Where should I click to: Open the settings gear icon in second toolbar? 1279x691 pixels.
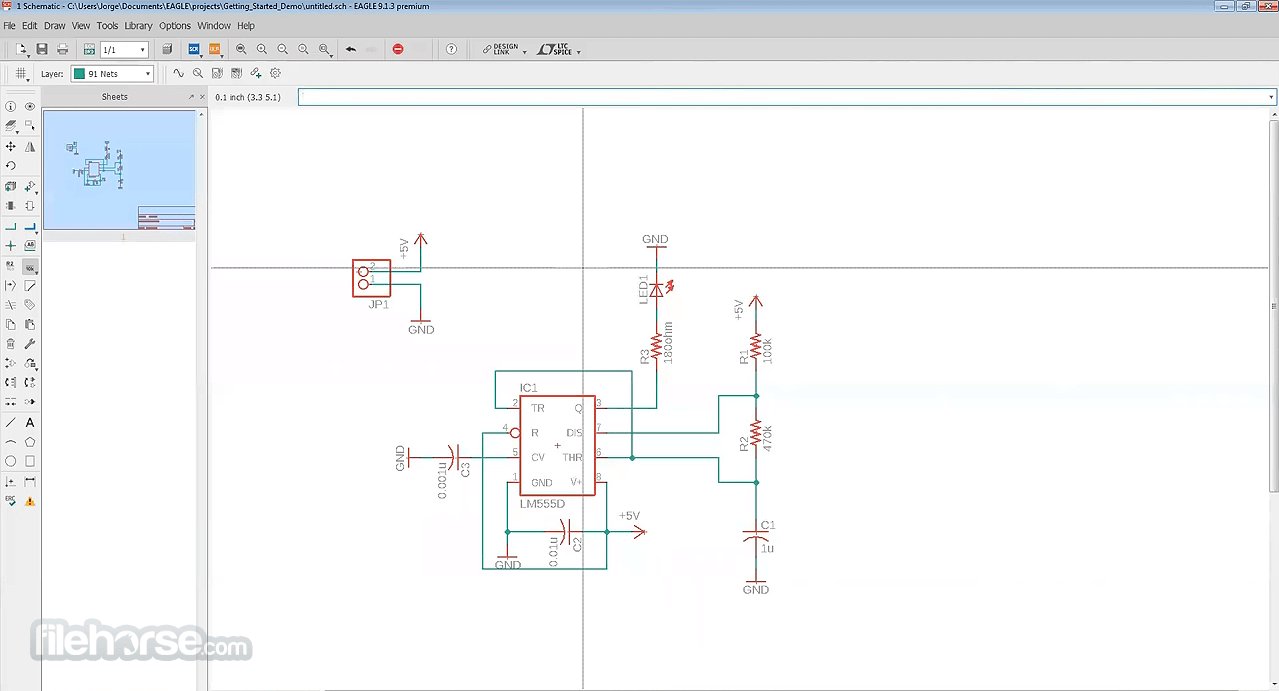coord(275,73)
